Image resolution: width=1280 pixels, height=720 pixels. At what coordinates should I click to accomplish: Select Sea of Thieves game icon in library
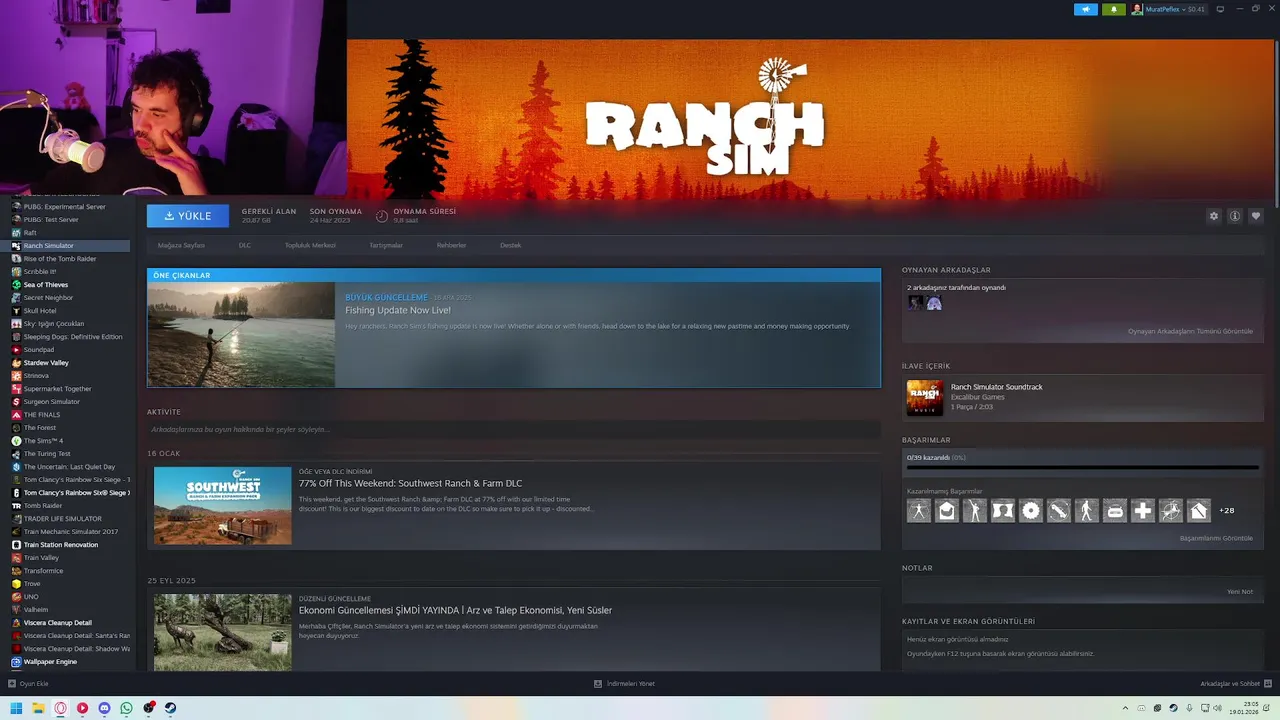click(x=16, y=285)
